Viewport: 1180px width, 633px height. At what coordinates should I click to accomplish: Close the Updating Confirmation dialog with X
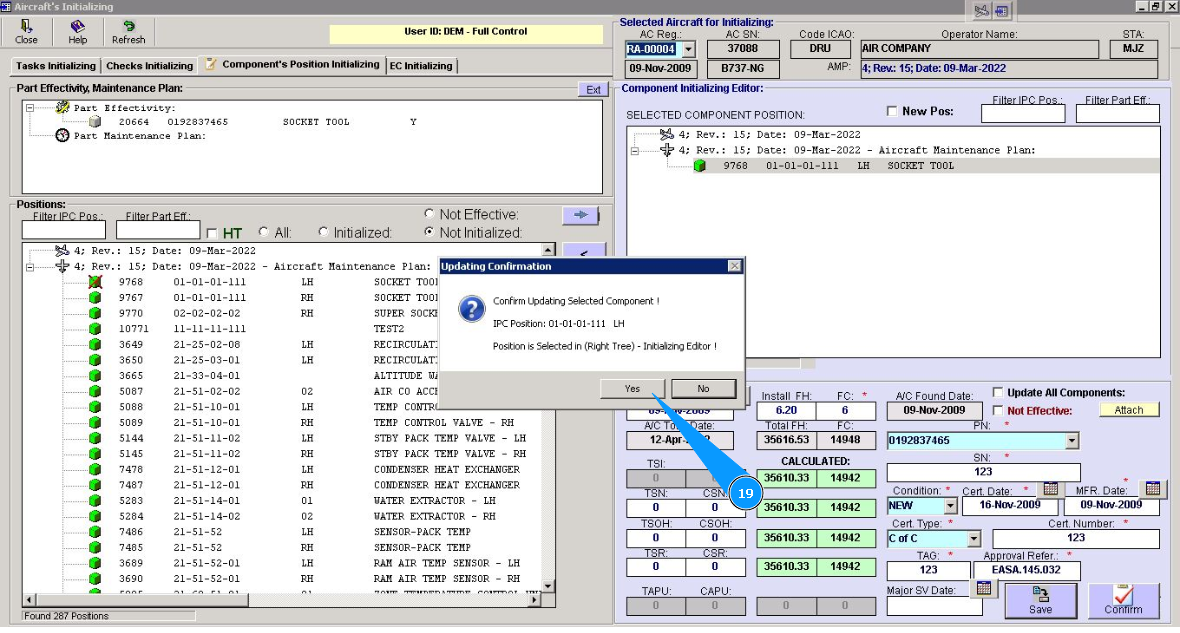coord(735,267)
